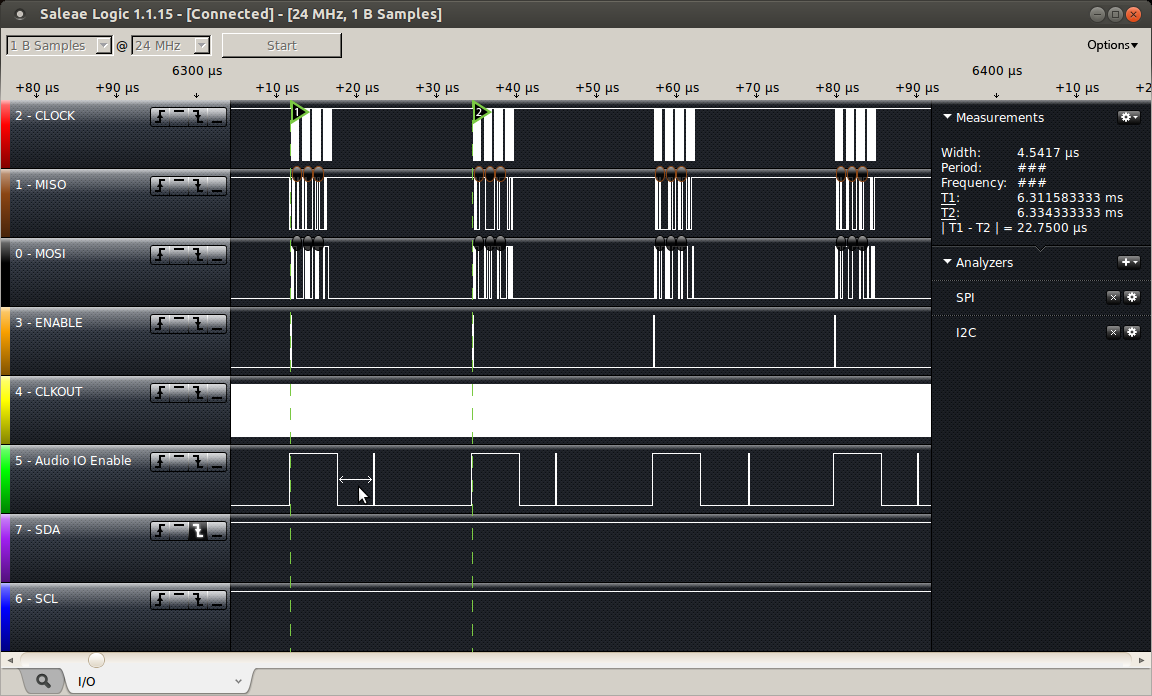Open the add analyzer plus dropdown

pyautogui.click(x=1128, y=262)
